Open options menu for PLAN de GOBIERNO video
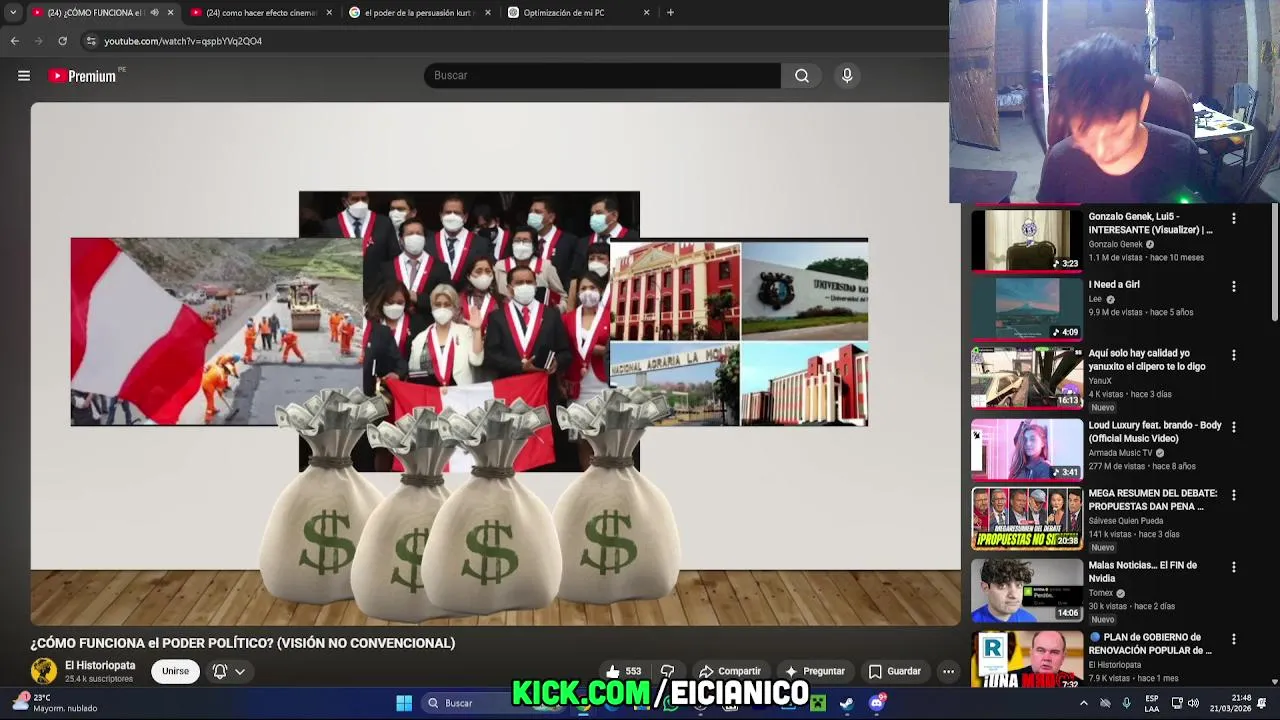Viewport: 1280px width, 720px height. point(1233,639)
